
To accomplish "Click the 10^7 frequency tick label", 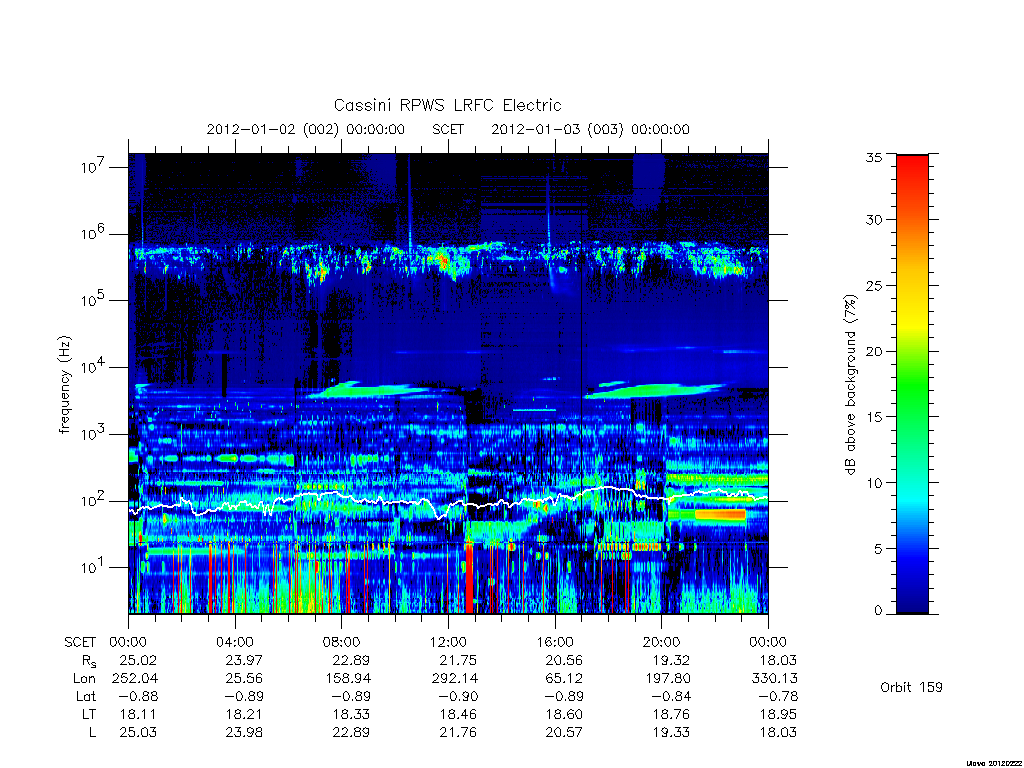I will tap(93, 167).
